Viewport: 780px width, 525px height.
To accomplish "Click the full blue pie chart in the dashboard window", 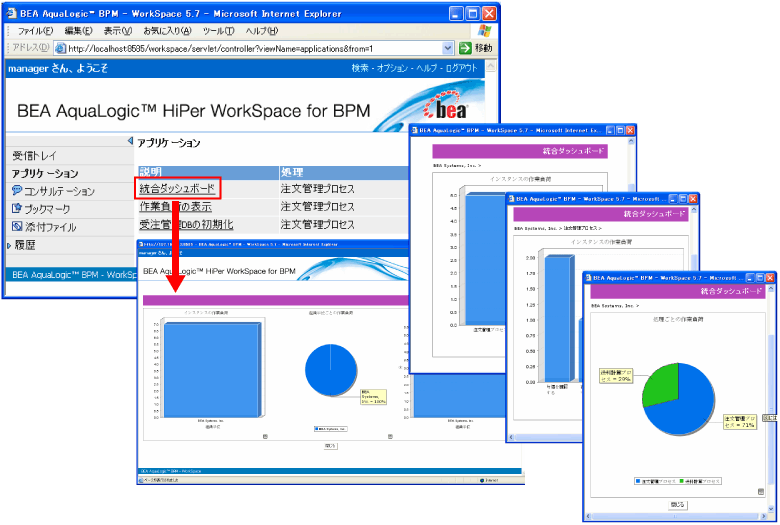I will pos(331,370).
